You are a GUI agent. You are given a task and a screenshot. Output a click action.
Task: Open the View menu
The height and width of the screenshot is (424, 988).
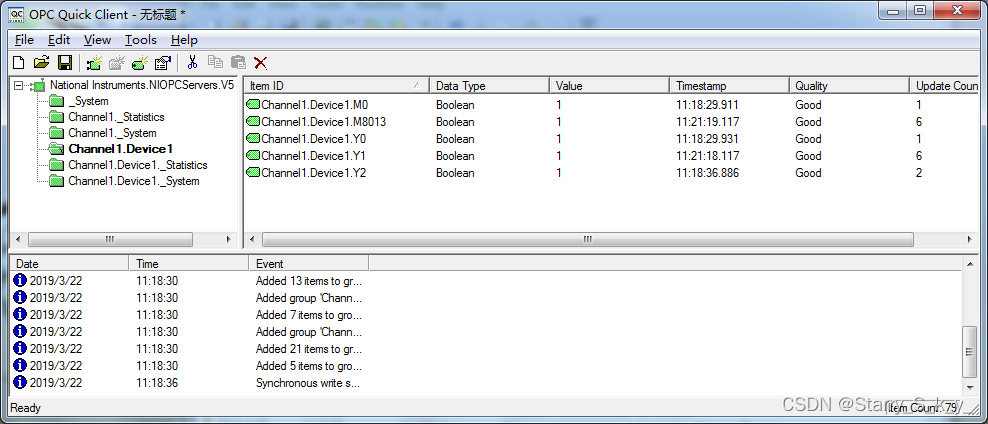point(97,40)
